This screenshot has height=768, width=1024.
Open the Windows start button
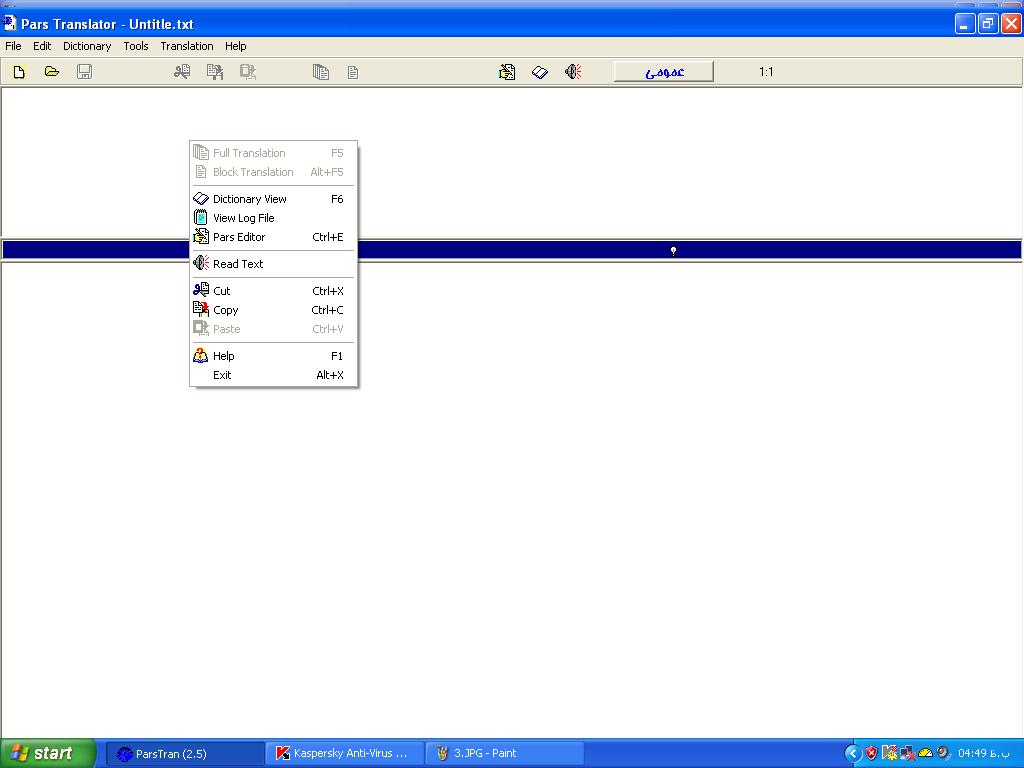[x=48, y=753]
